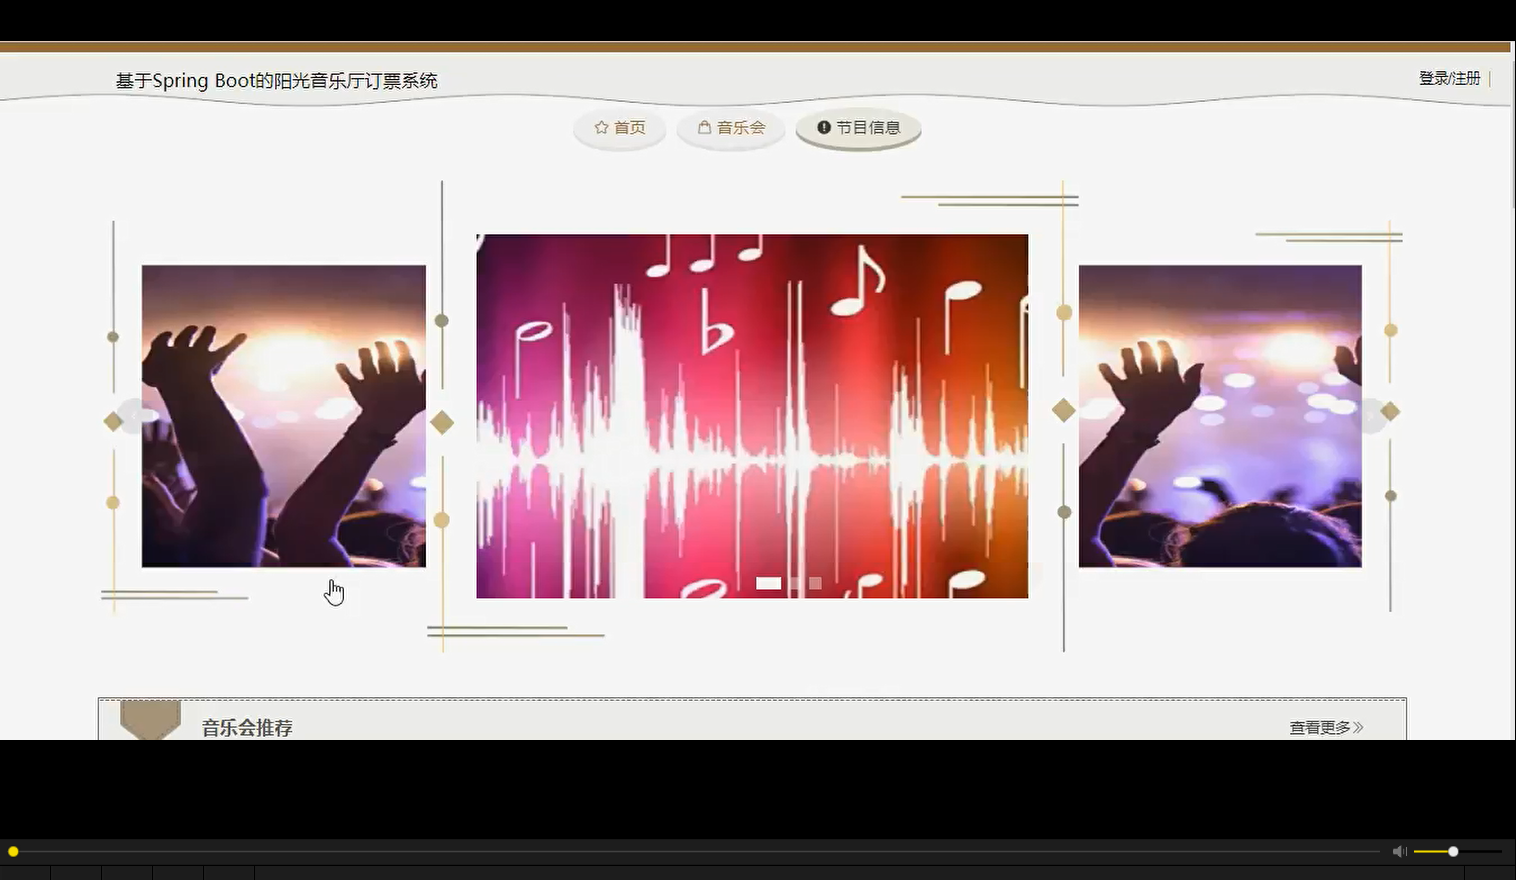
Task: Click the video player speaker mute icon
Action: coord(1399,851)
